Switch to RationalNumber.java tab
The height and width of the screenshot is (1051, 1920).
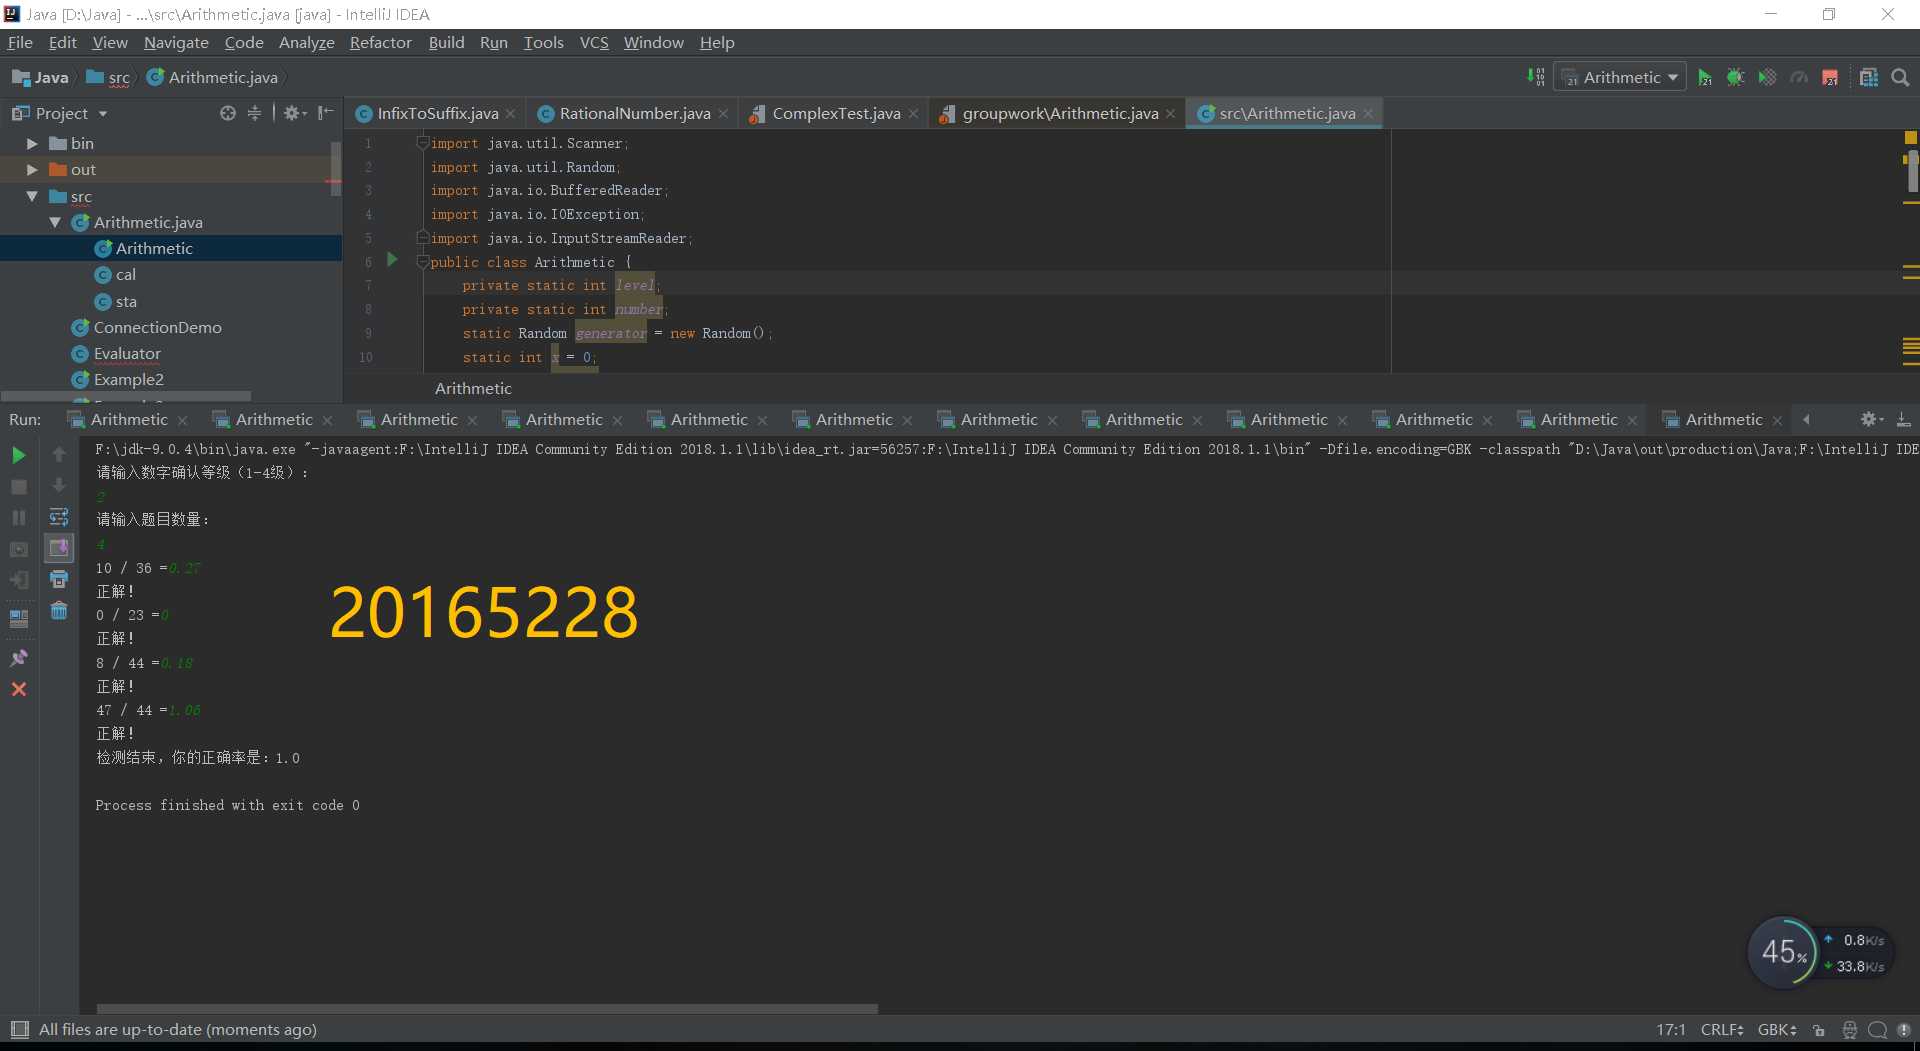634,113
